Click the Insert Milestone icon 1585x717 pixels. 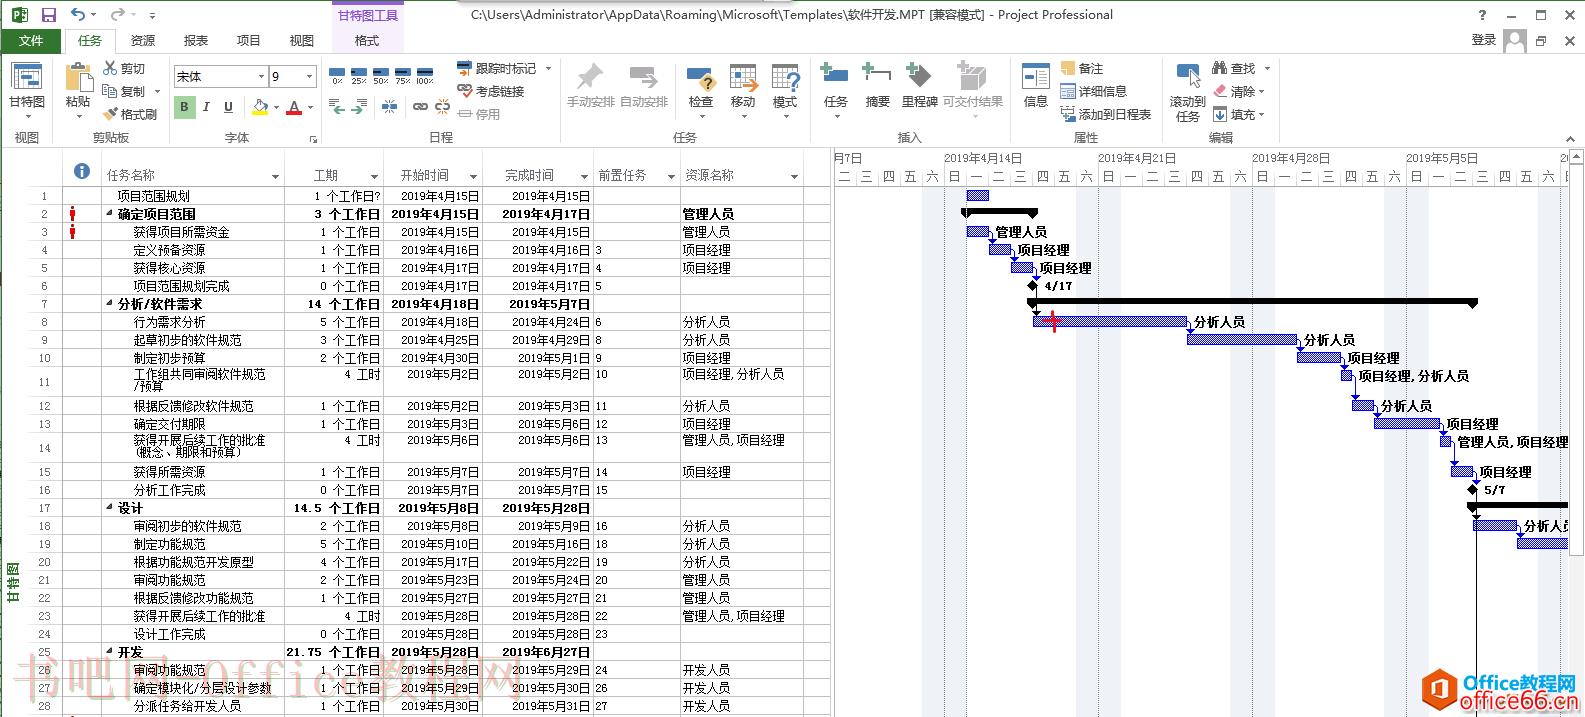point(919,76)
